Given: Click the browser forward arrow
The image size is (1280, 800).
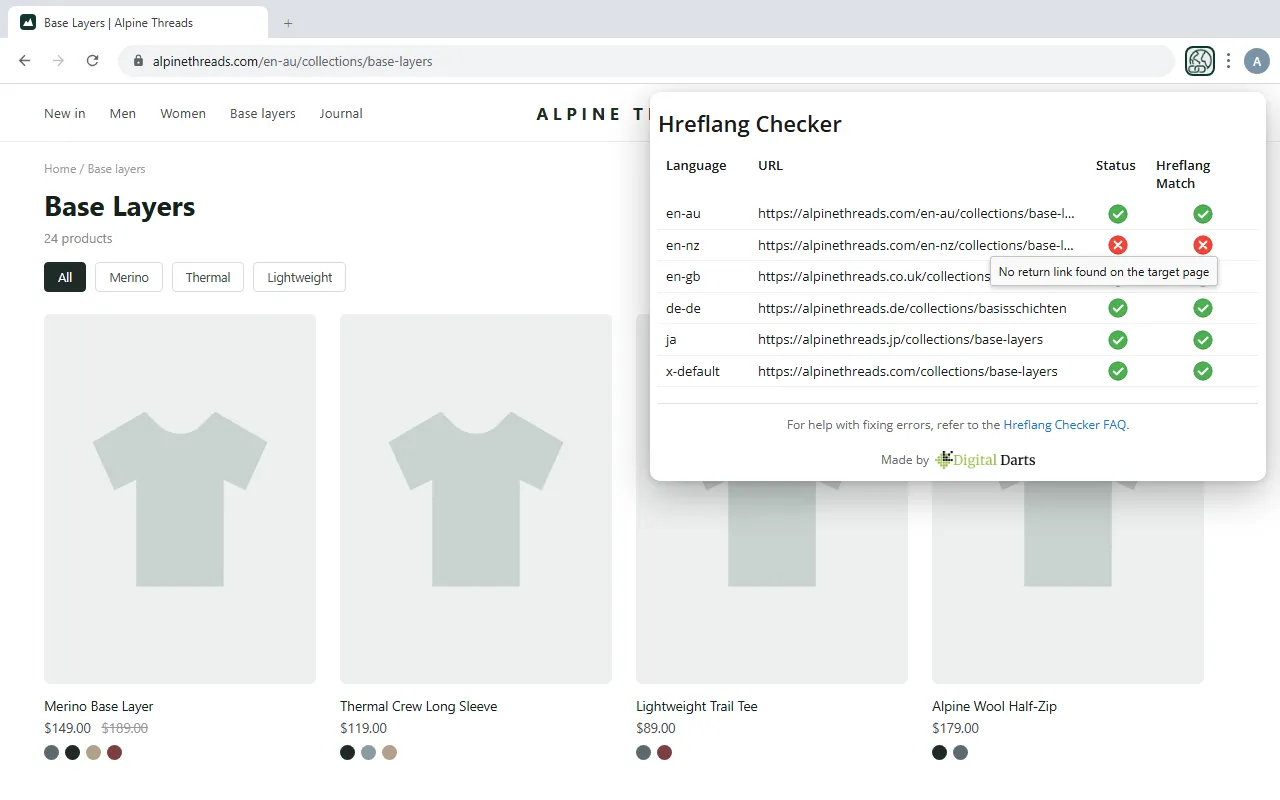Looking at the screenshot, I should (x=58, y=61).
